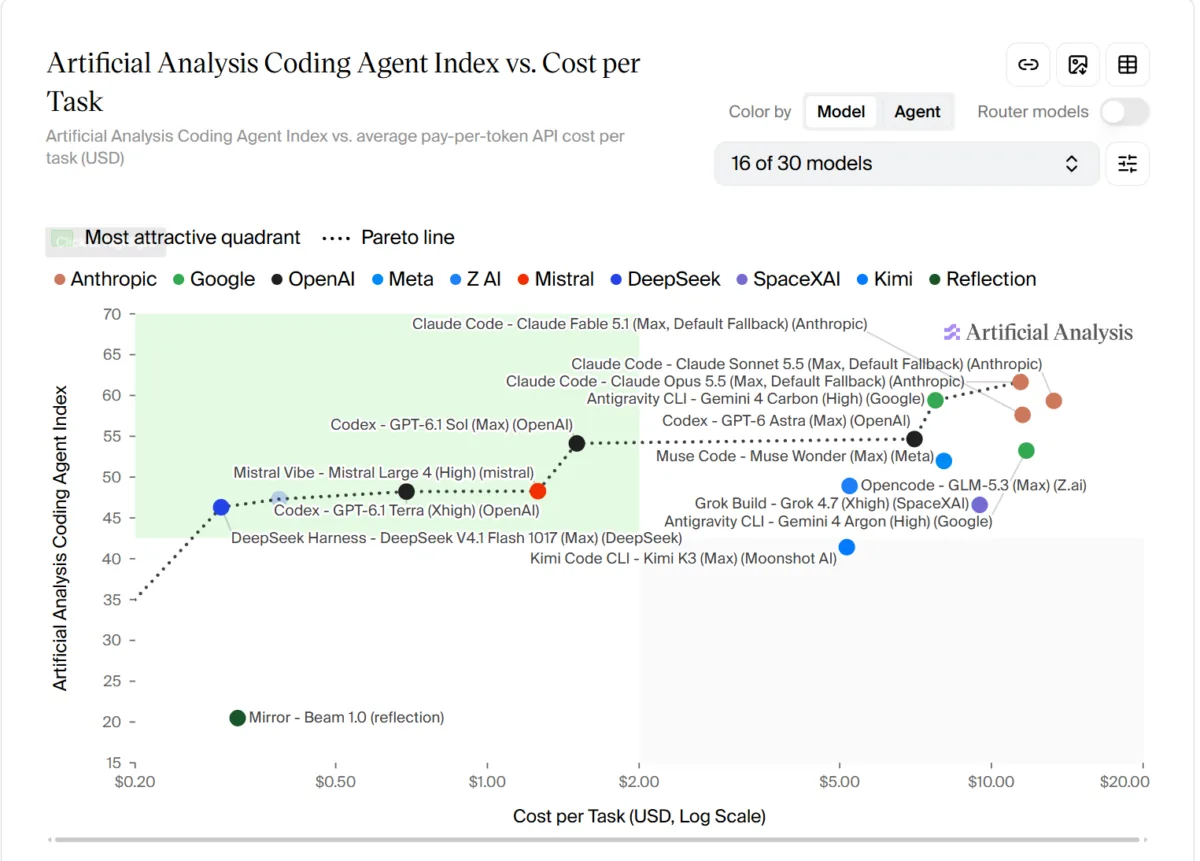Click the Claude Opus 5.5 label

tap(735, 381)
